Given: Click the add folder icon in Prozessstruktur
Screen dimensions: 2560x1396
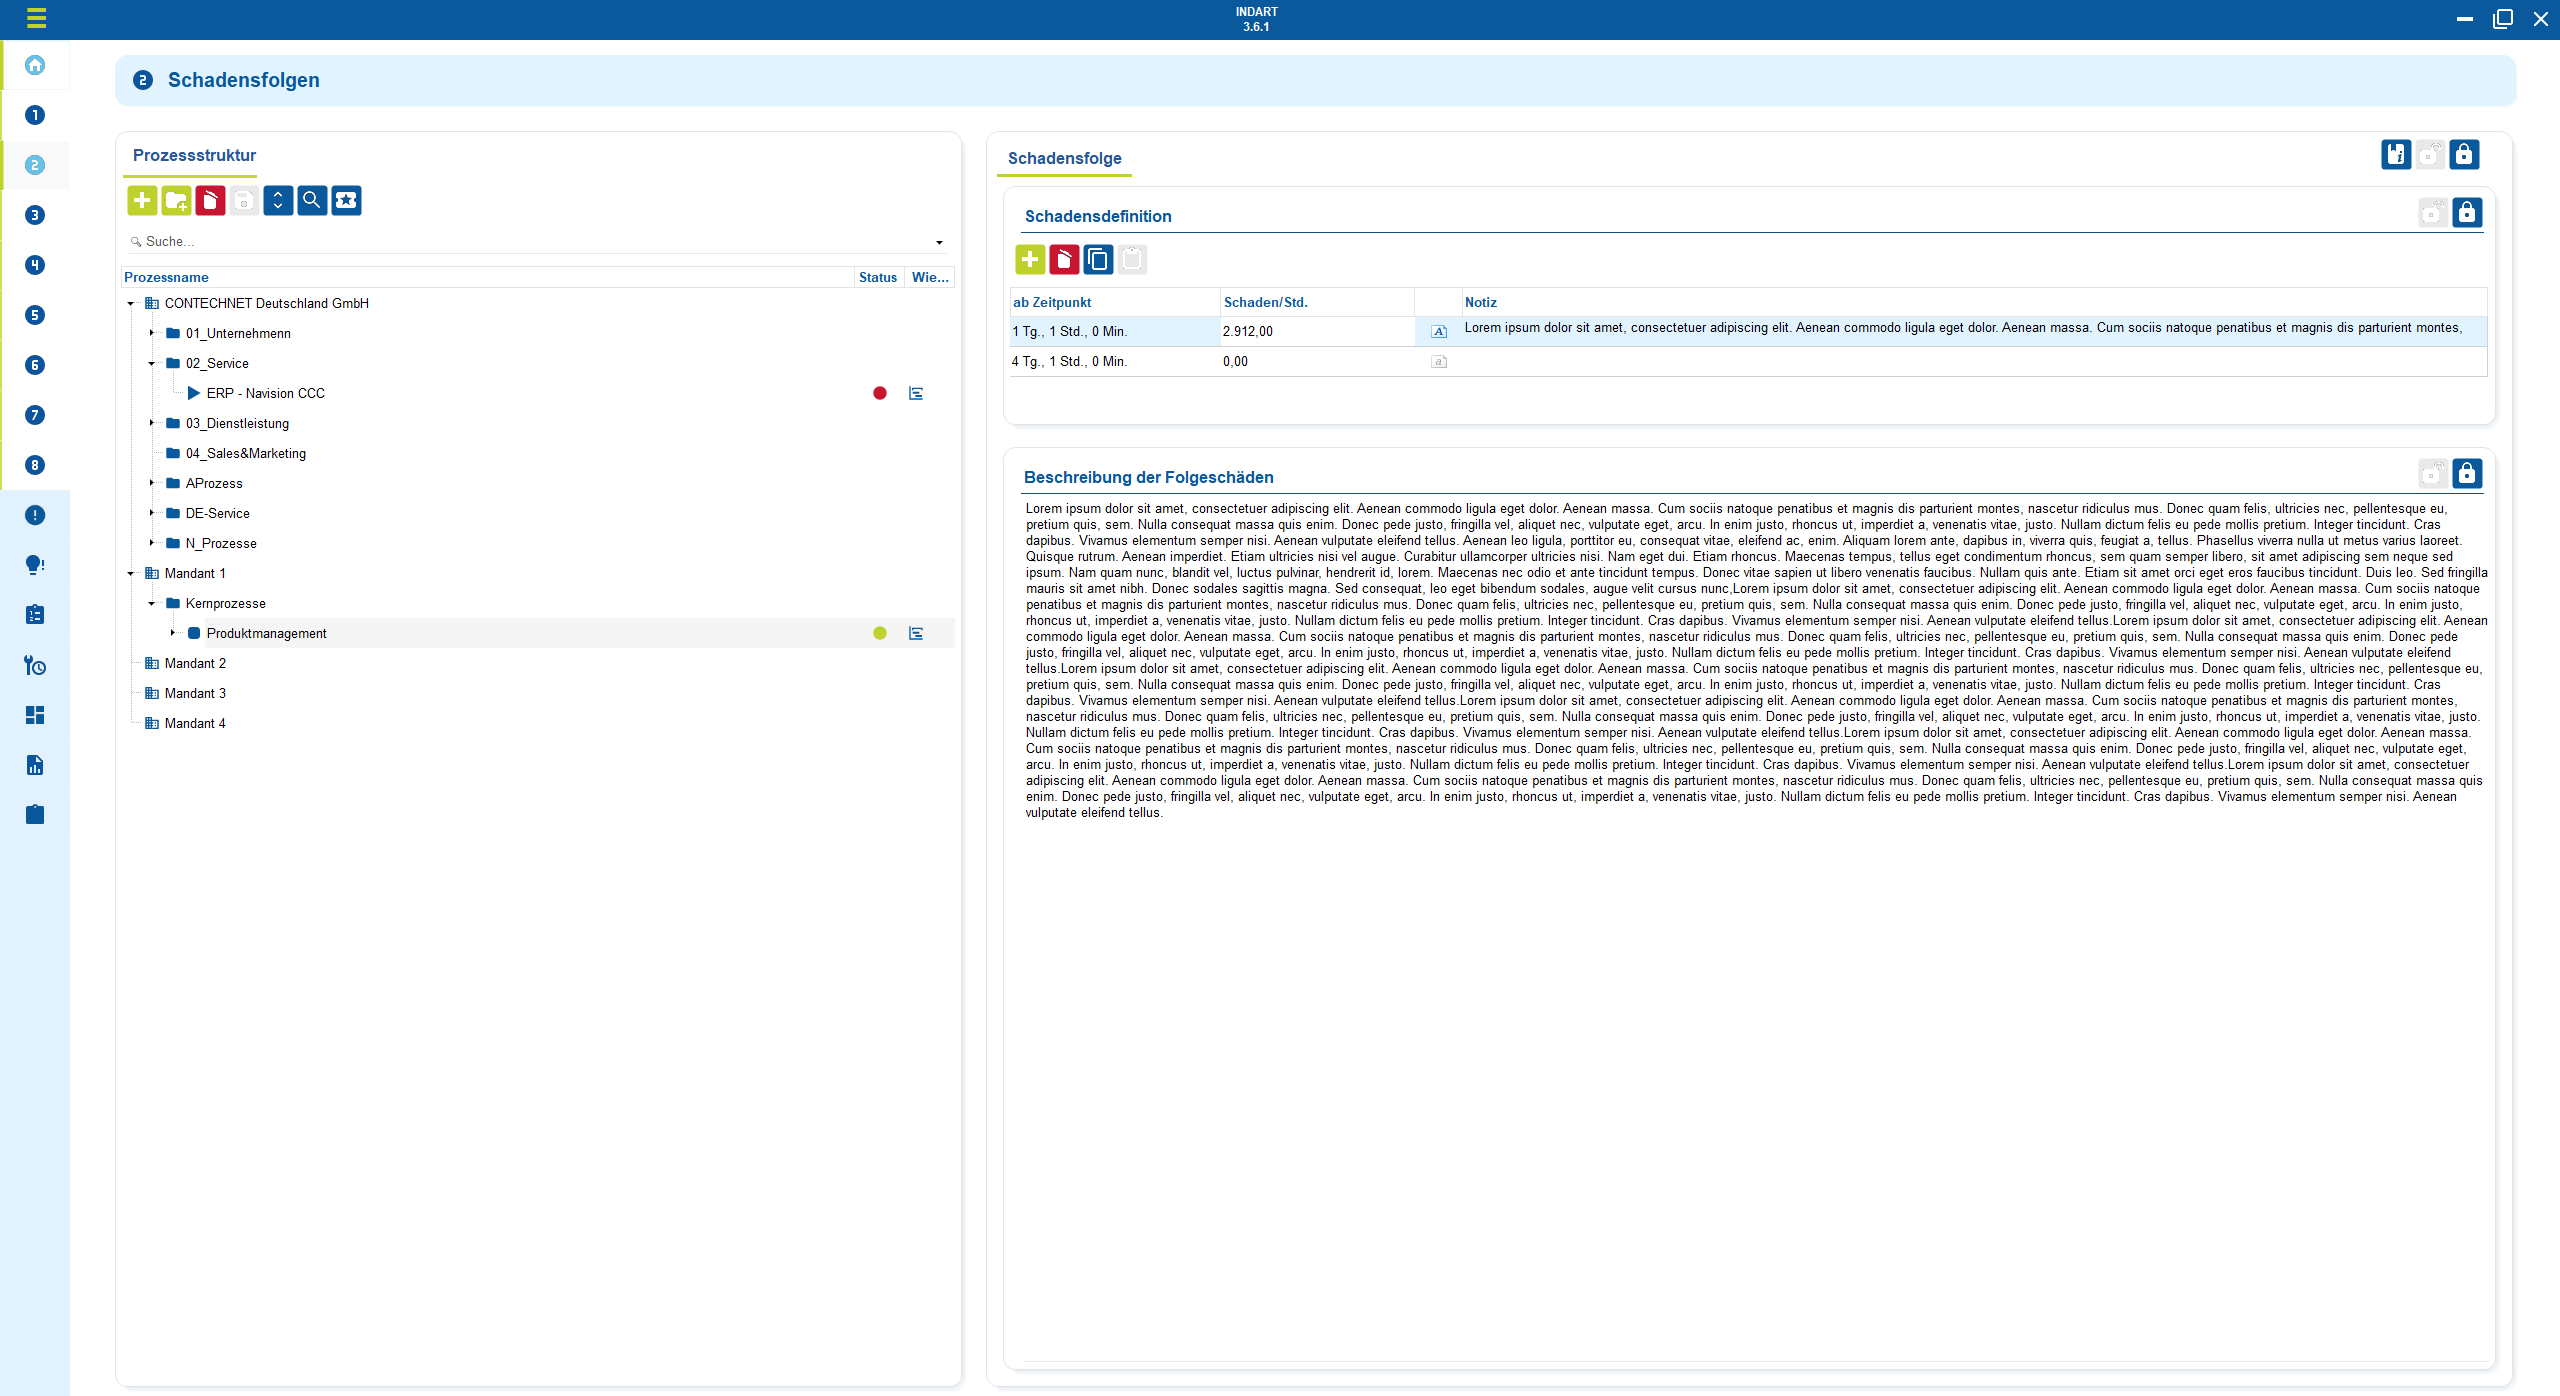Looking at the screenshot, I should click(176, 201).
